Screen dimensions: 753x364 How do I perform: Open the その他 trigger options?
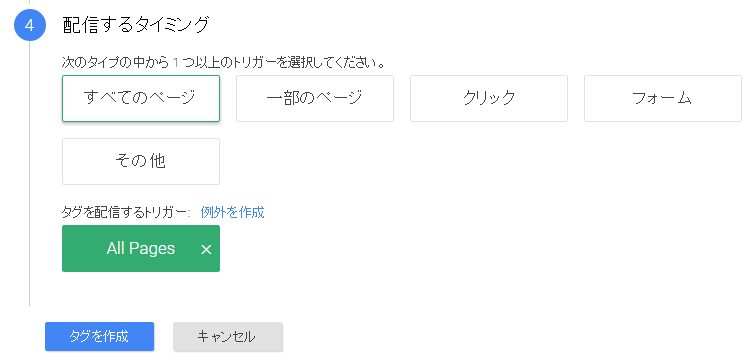(141, 161)
